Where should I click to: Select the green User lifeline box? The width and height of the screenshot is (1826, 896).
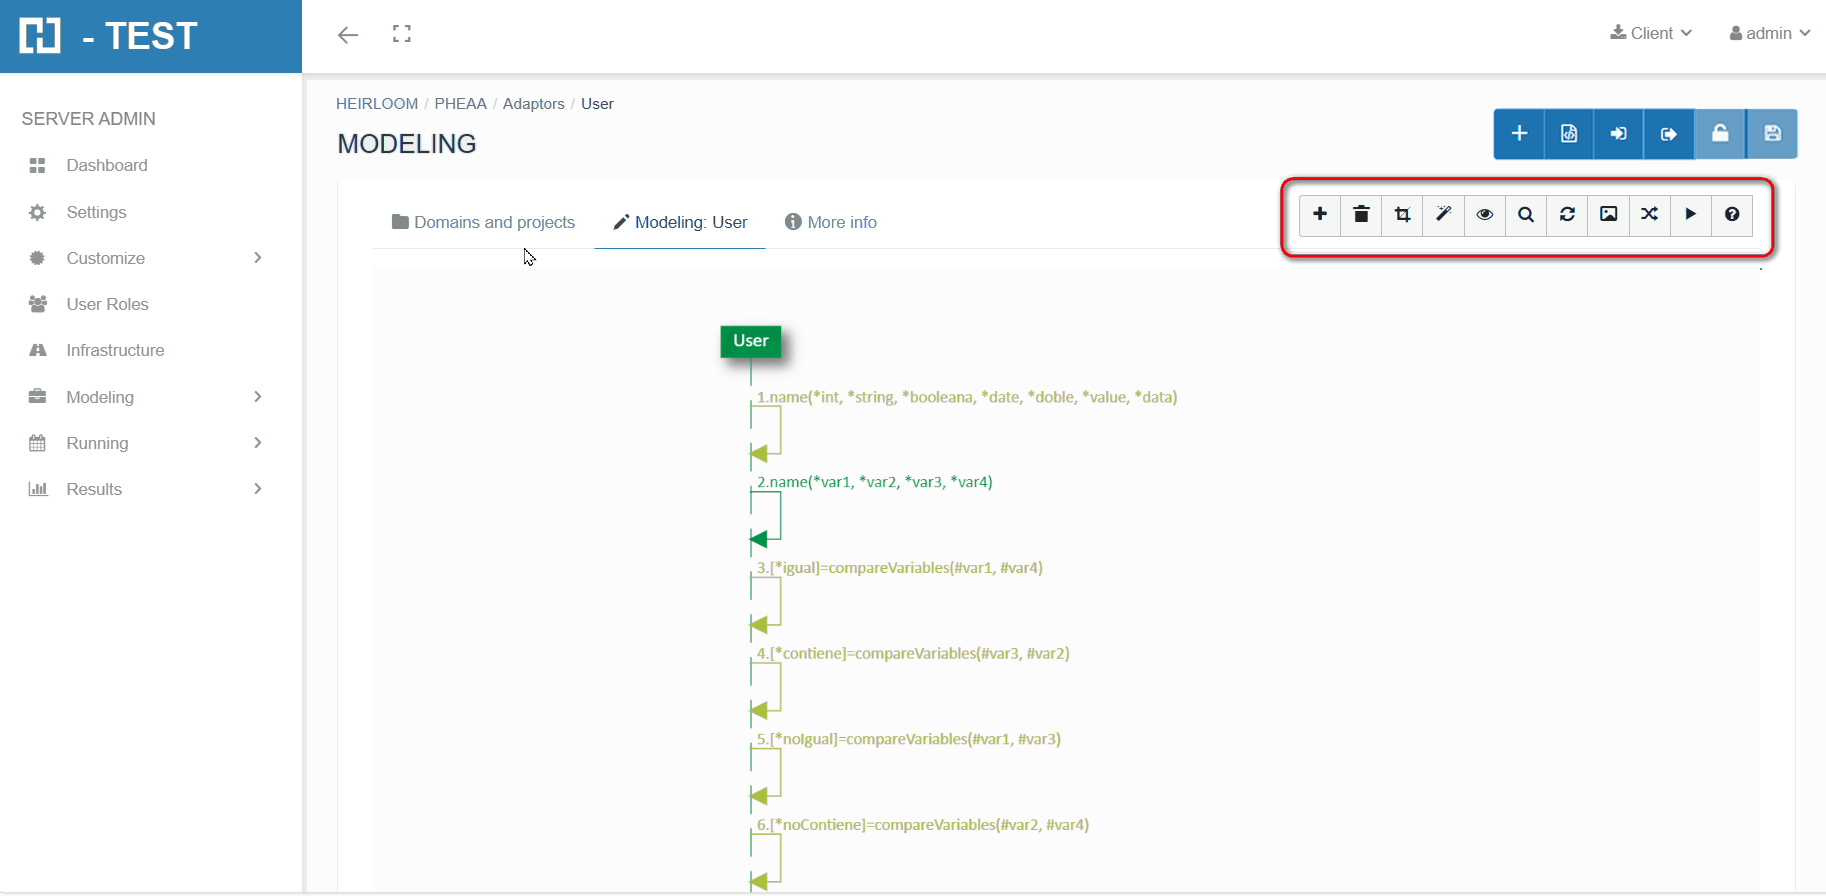coord(750,341)
